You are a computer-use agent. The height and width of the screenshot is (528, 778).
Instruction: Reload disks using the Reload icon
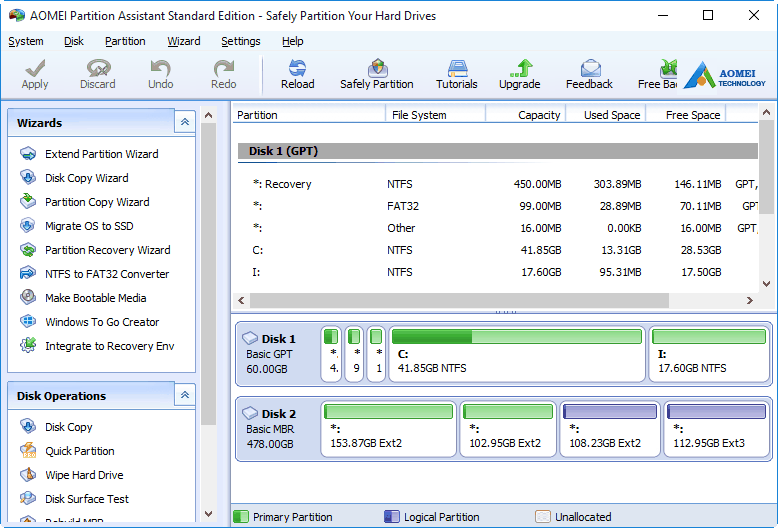297,68
